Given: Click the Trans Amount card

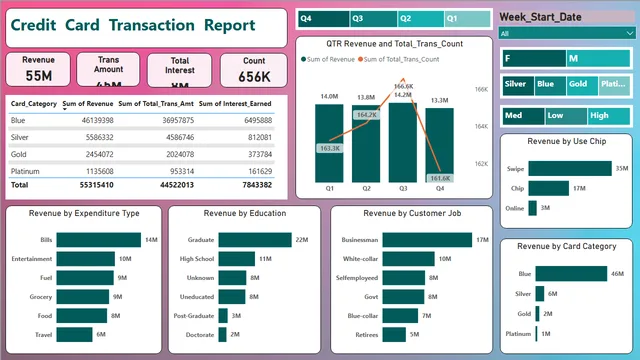Looking at the screenshot, I should coord(108,69).
